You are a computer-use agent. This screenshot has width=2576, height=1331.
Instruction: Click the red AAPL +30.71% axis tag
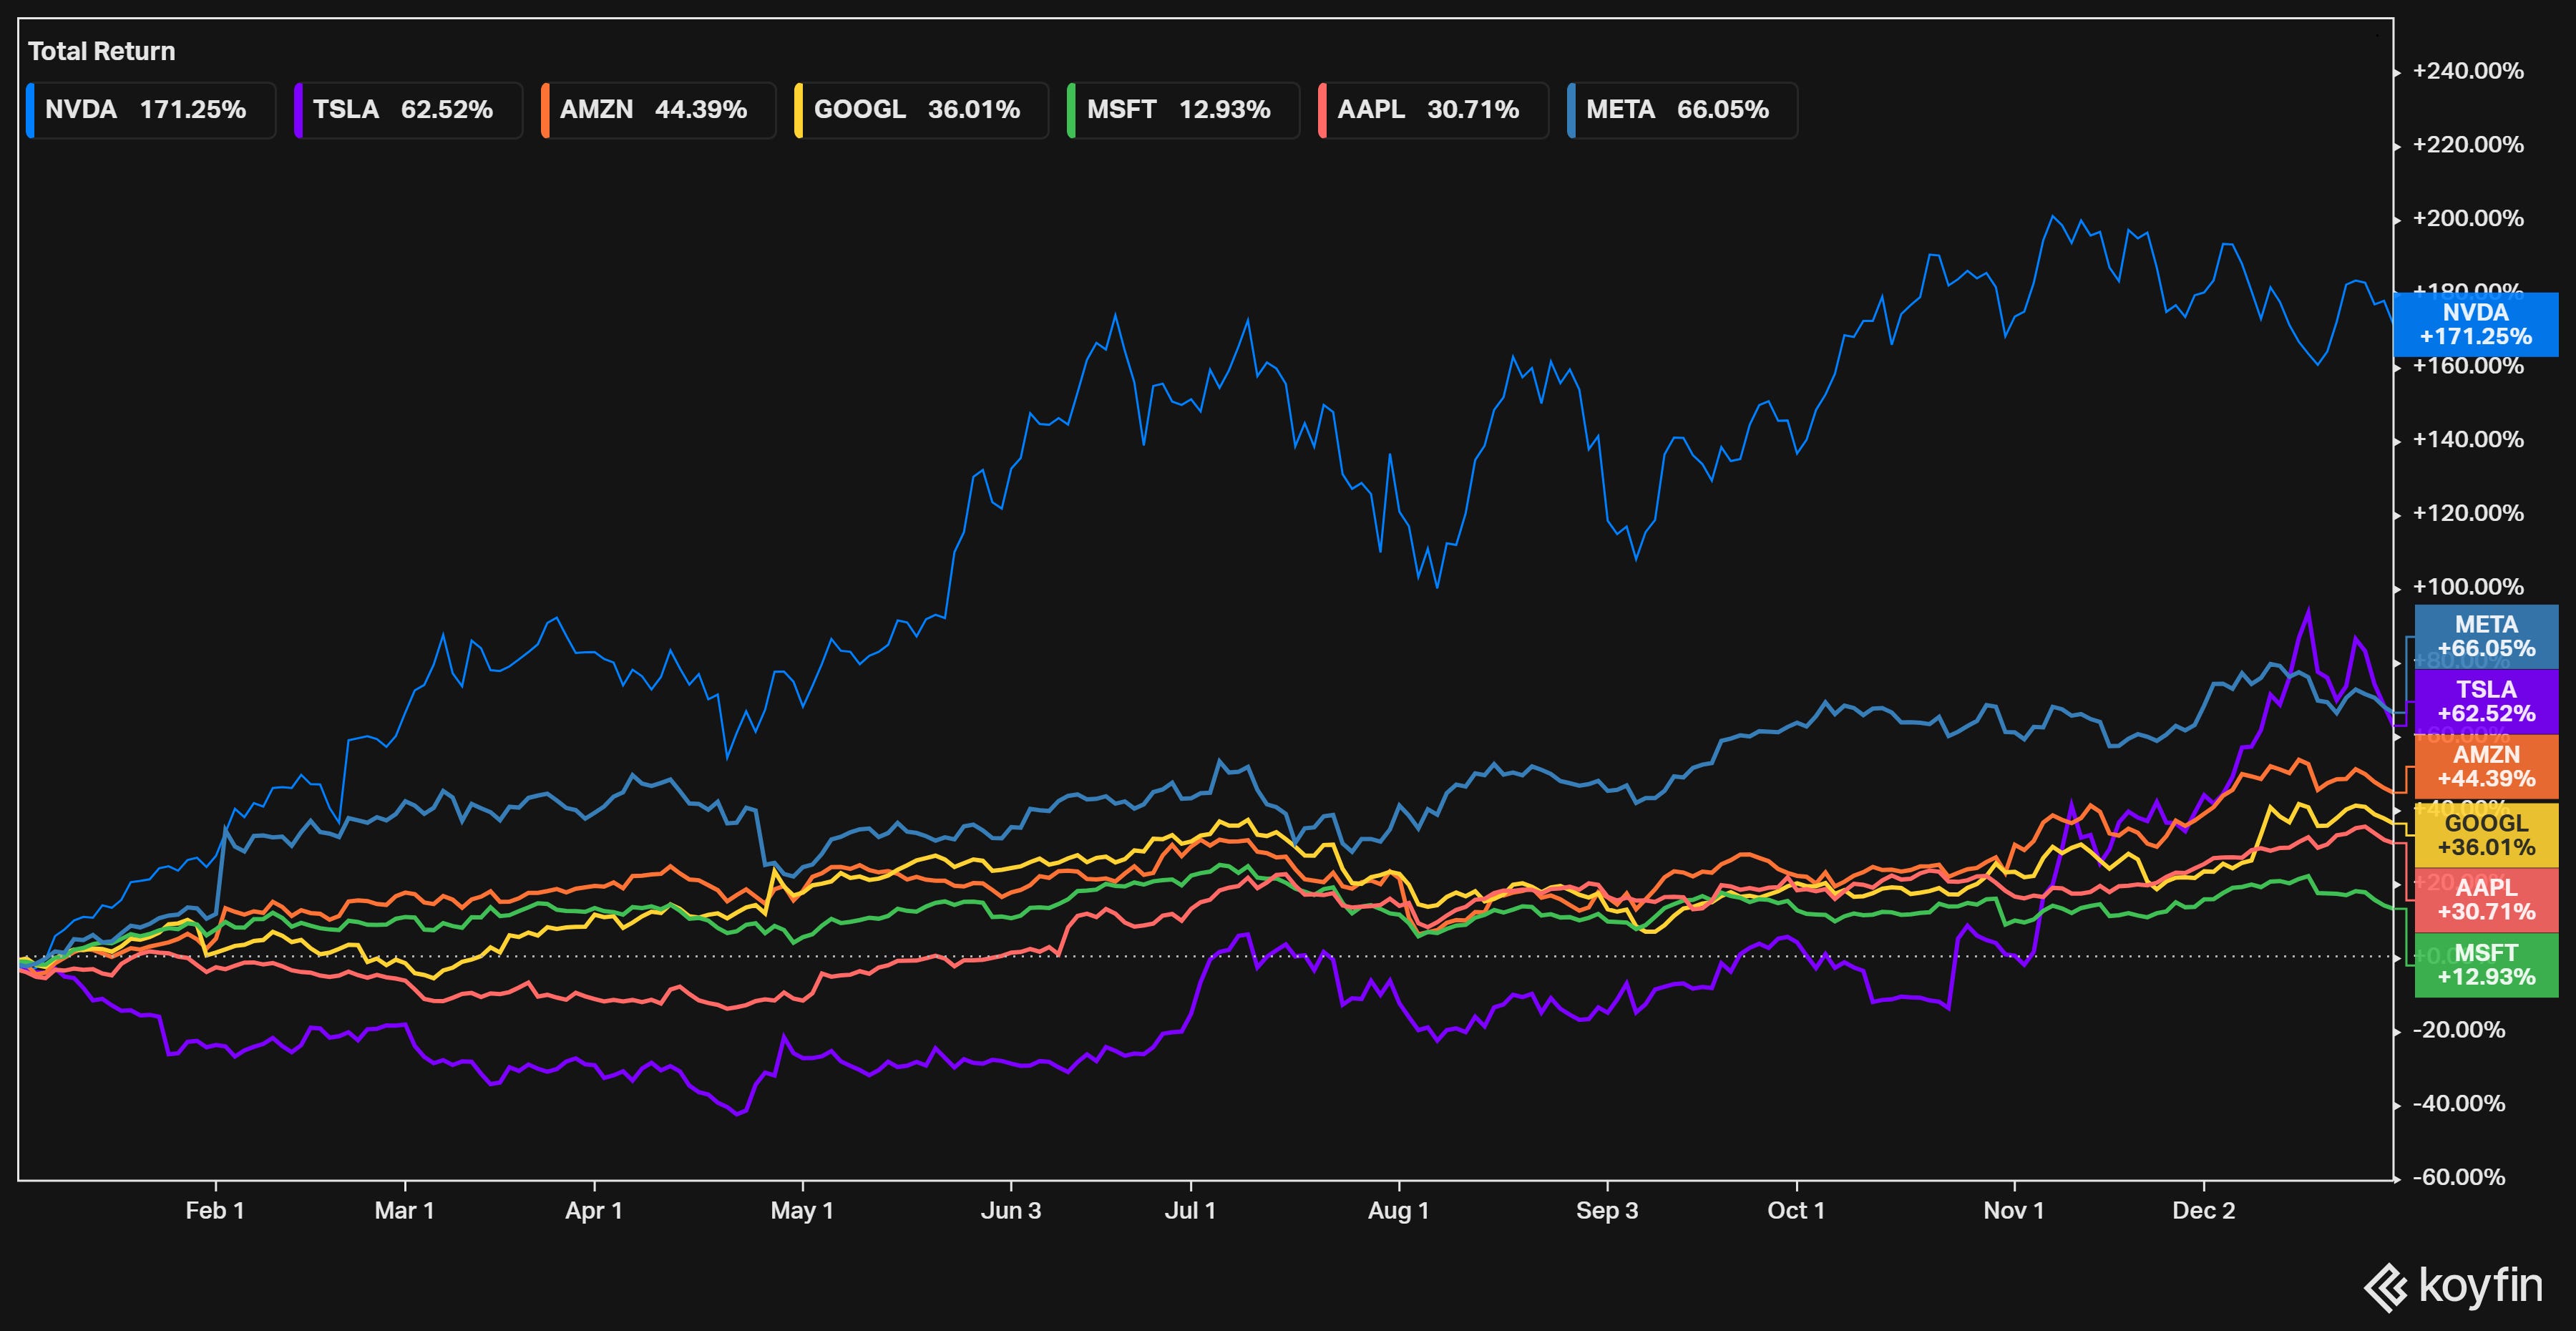coord(2486,900)
